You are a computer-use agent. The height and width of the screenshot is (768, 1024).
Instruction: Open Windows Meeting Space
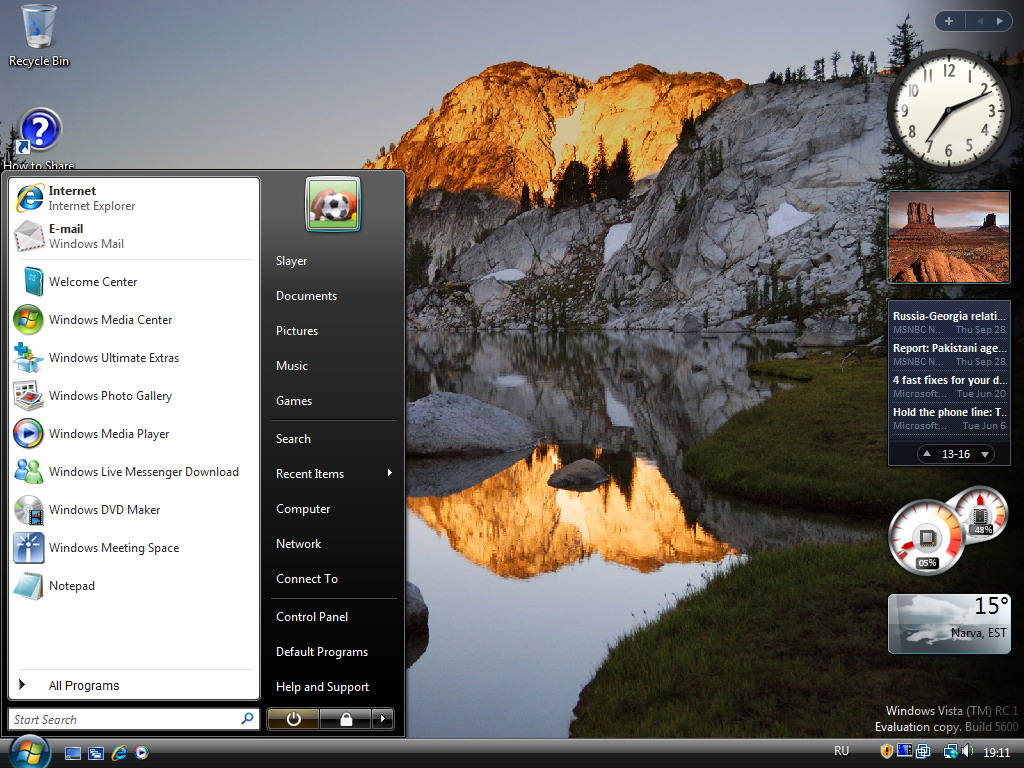click(x=134, y=547)
